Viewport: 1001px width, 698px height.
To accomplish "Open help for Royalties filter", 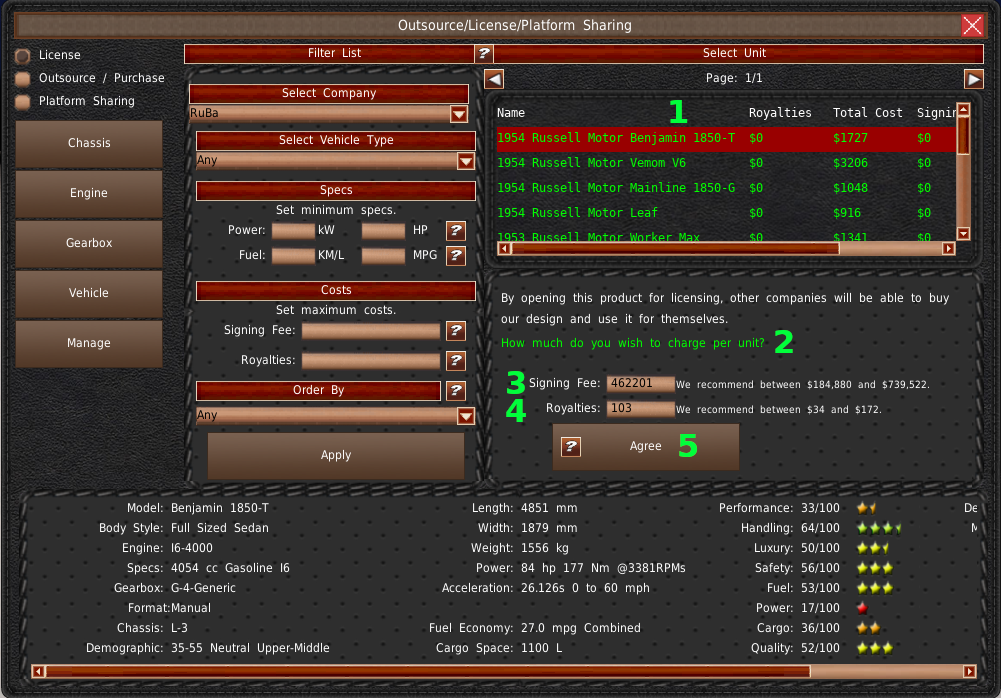I will click(x=456, y=361).
